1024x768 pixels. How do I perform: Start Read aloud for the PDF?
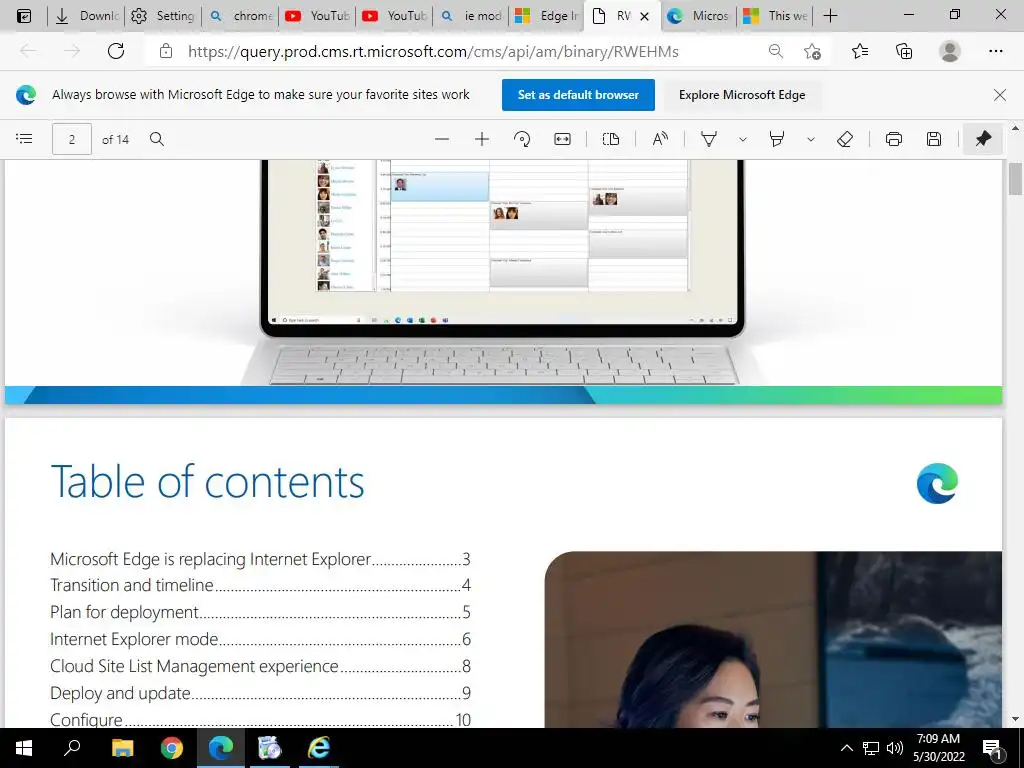(660, 138)
